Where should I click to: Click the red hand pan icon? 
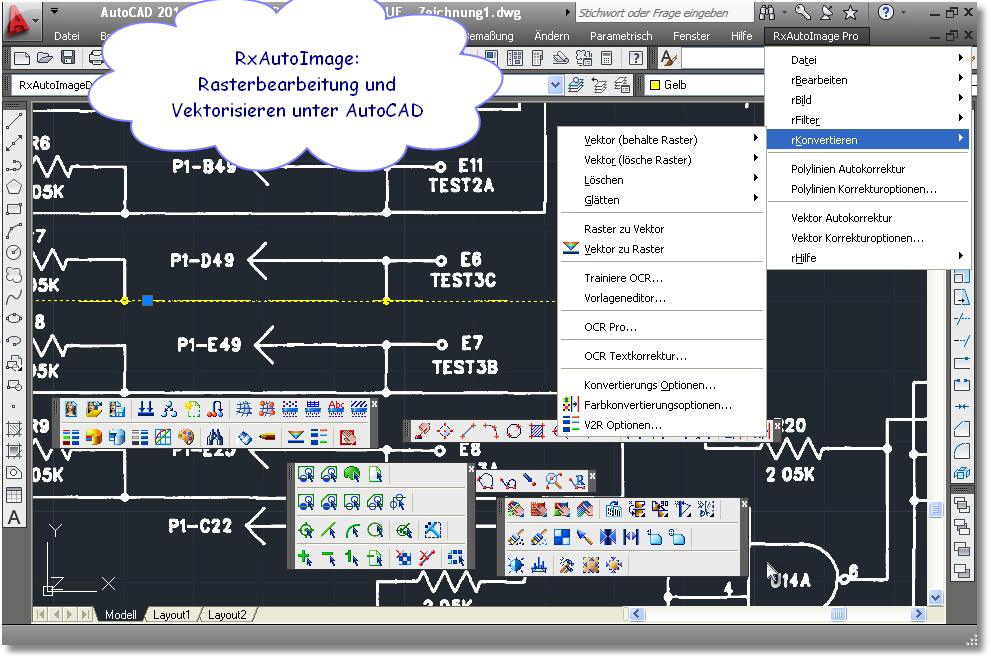point(348,437)
